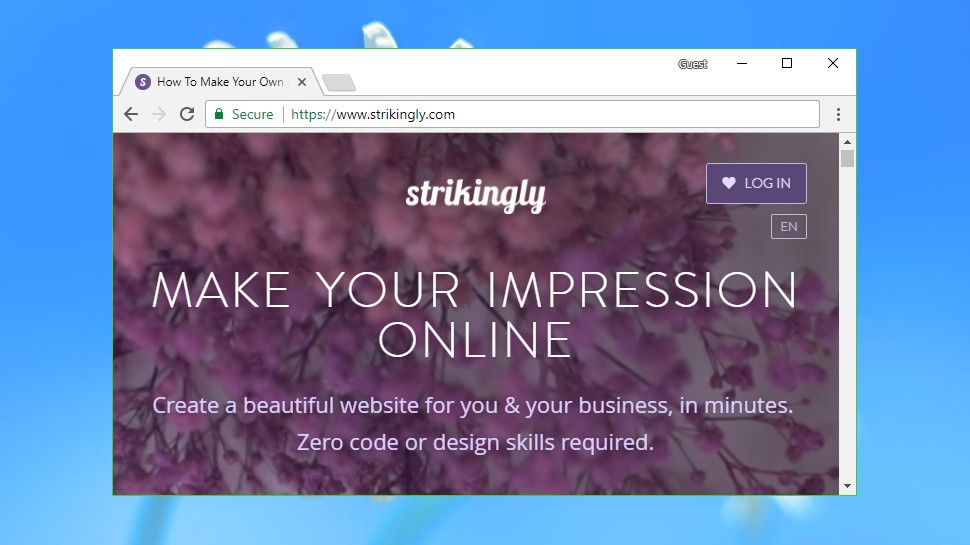Click the scrollbar down arrow
The image size is (970, 545).
click(848, 486)
